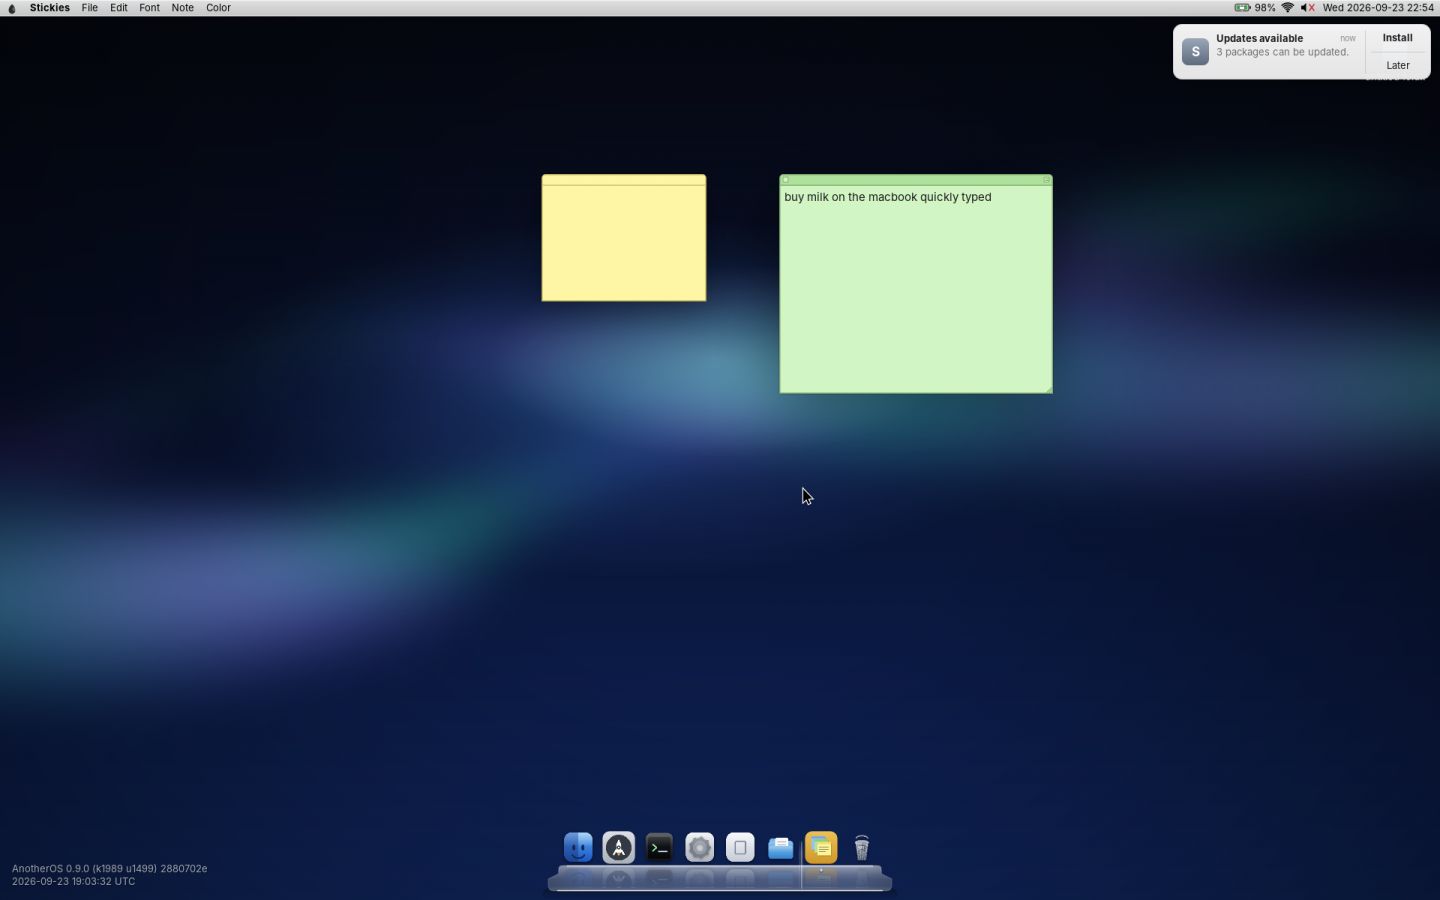Open the Color menu
The width and height of the screenshot is (1440, 900).
(x=218, y=8)
